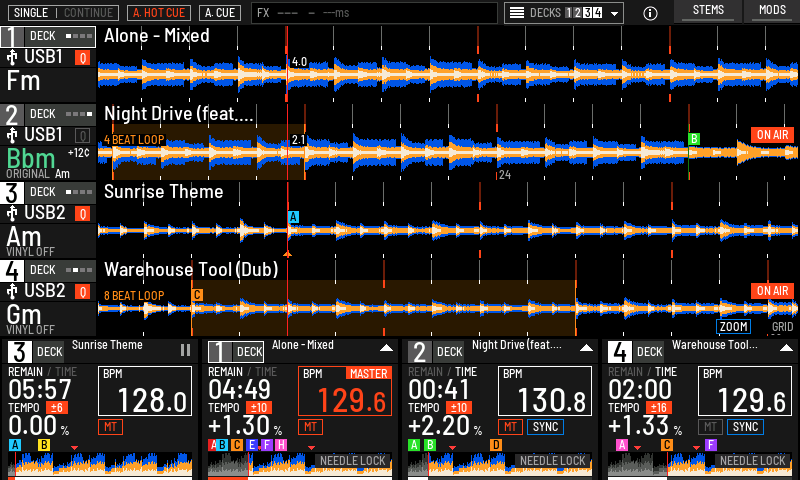Change tempo range ±10 on deck 1
800x480 pixels.
click(x=259, y=408)
